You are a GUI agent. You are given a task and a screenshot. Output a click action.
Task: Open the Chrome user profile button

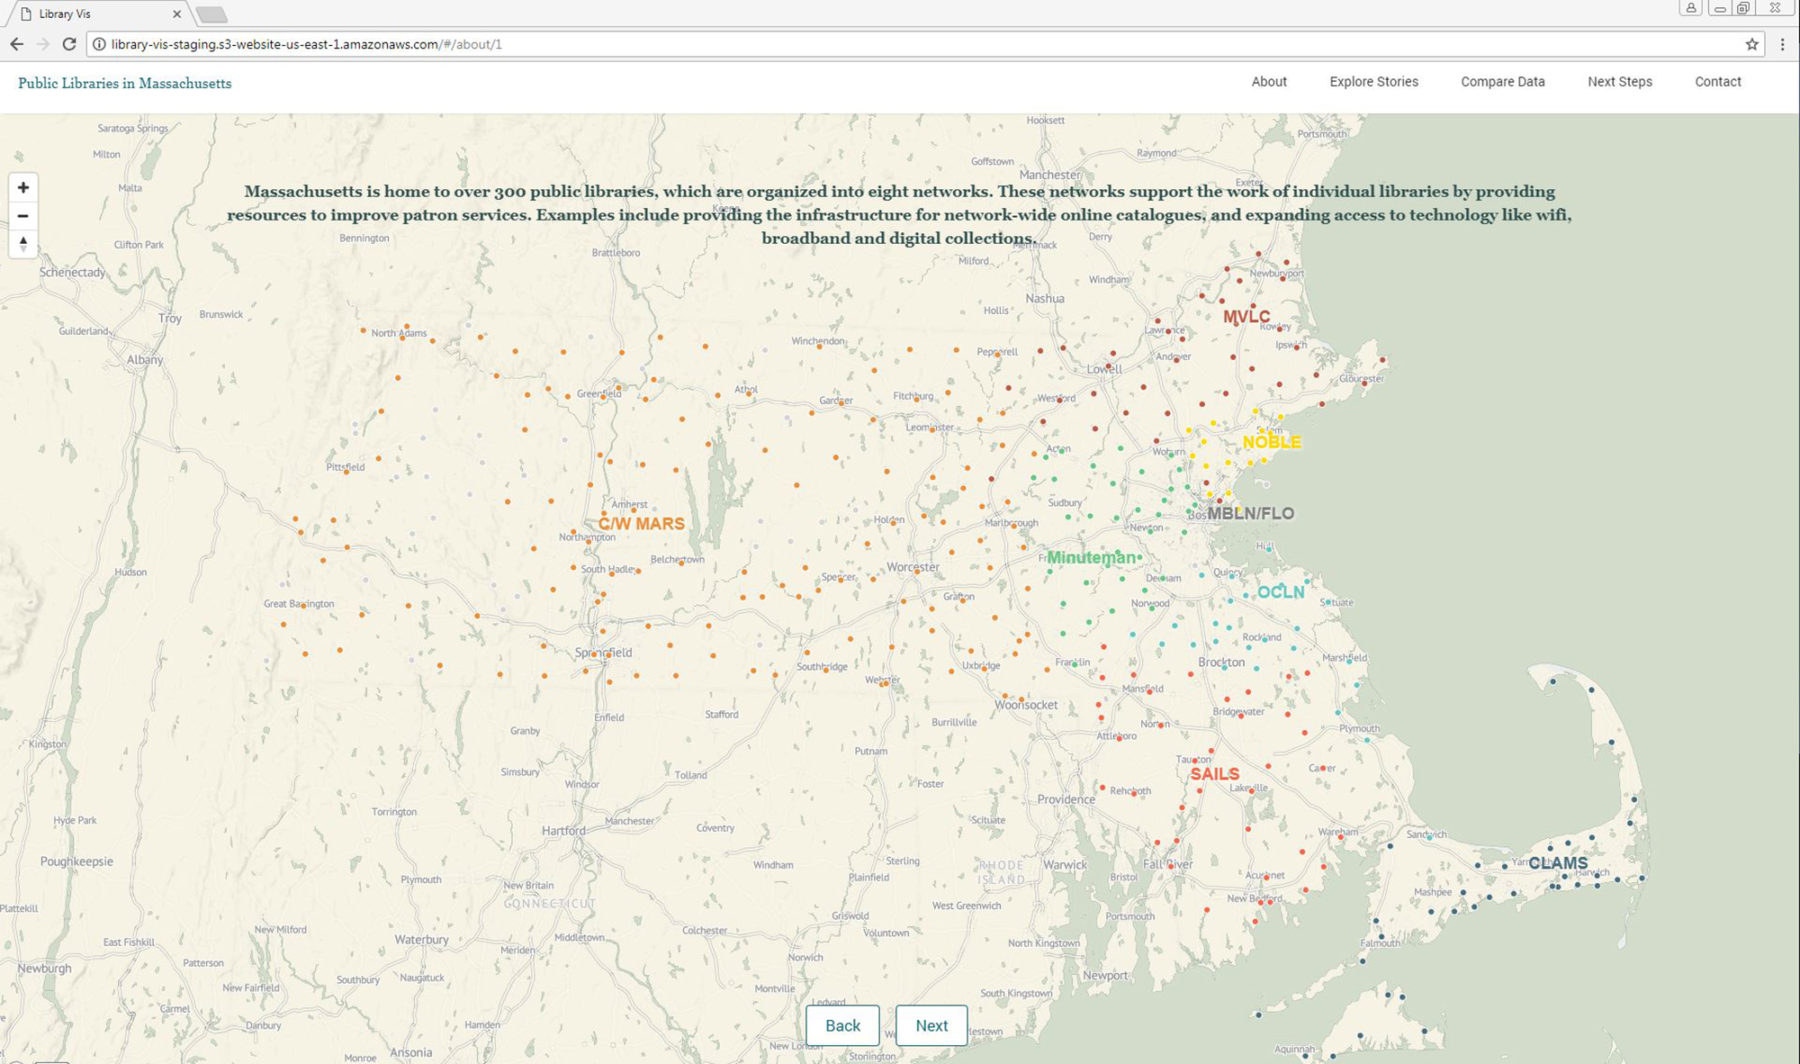(x=1690, y=8)
